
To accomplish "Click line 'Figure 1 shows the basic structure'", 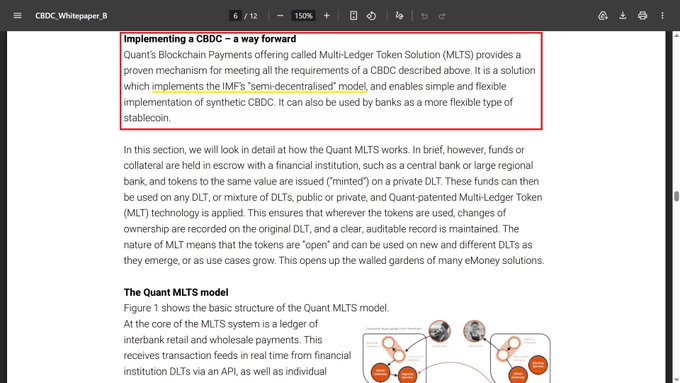I will click(x=256, y=308).
